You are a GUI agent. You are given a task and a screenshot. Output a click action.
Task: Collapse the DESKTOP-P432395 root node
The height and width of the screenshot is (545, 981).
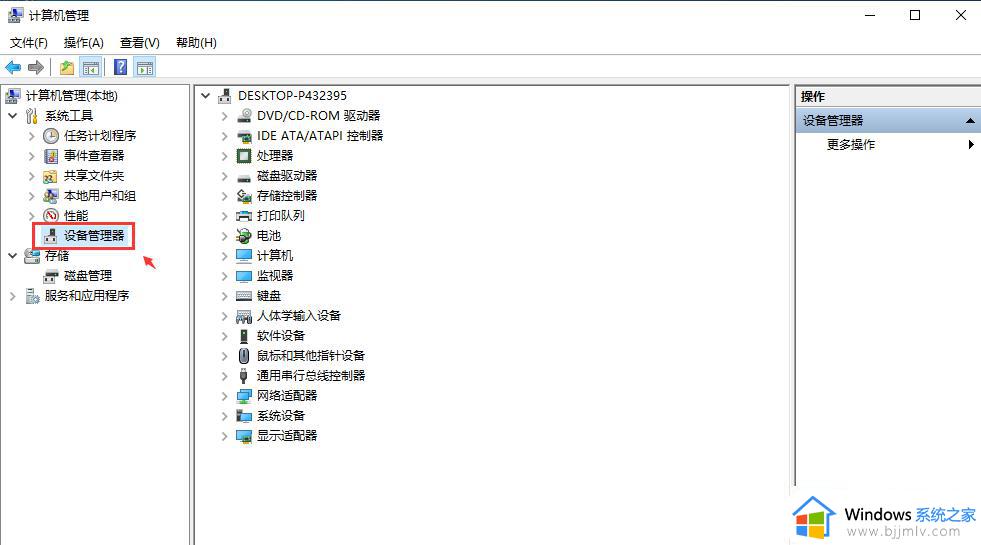point(206,96)
